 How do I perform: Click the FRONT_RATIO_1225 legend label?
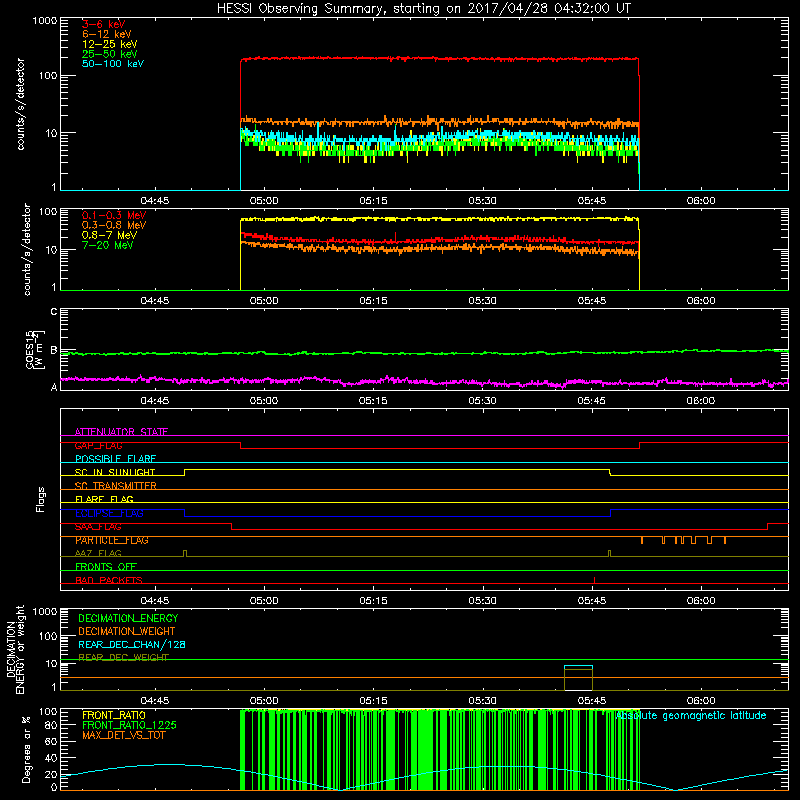click(x=129, y=725)
